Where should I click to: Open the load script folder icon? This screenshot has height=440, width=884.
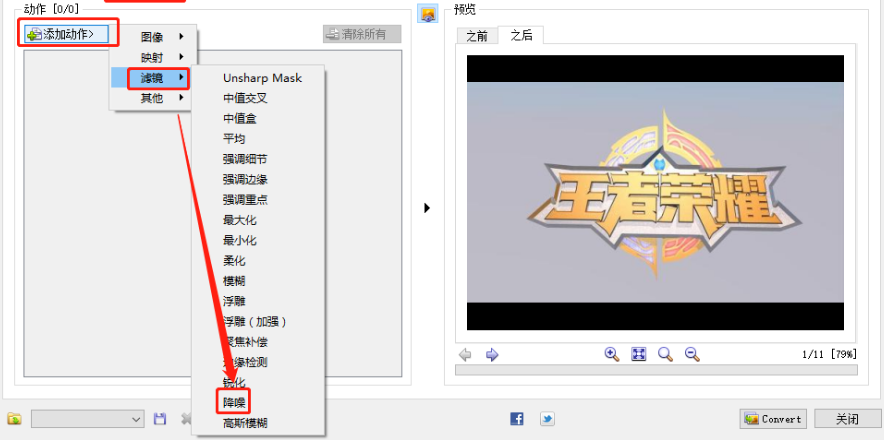click(15, 419)
